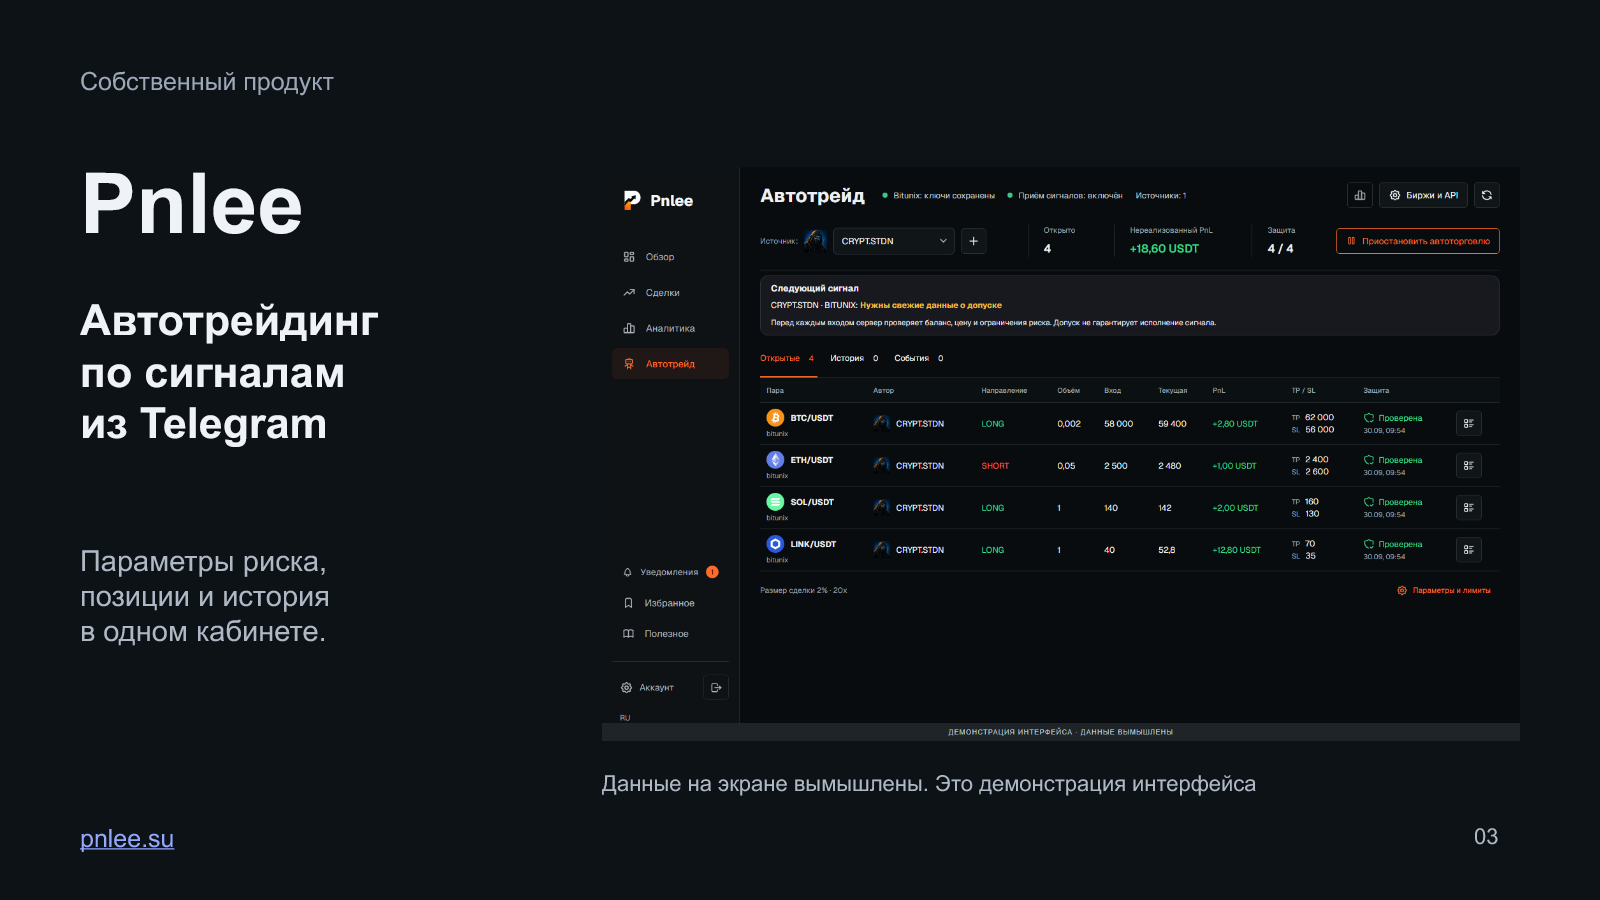
Task: Click the +18,60 USDT unrealized PnL value
Action: (x=1164, y=249)
